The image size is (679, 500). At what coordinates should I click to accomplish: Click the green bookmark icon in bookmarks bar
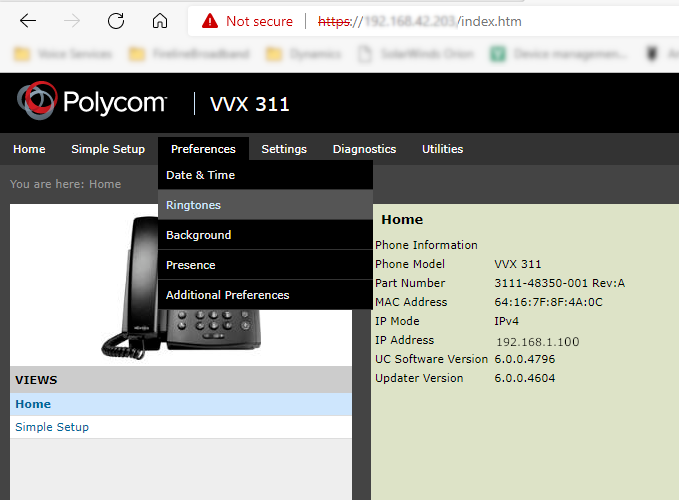pos(498,54)
